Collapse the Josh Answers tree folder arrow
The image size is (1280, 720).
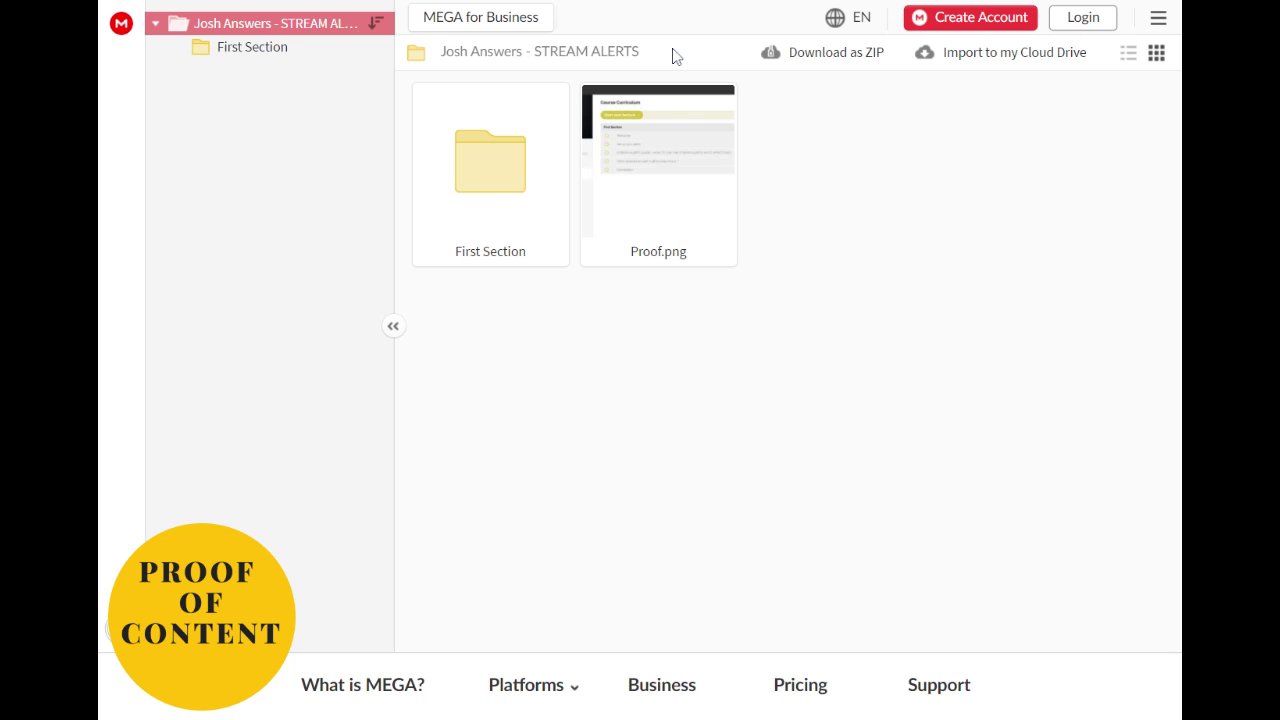pos(155,23)
